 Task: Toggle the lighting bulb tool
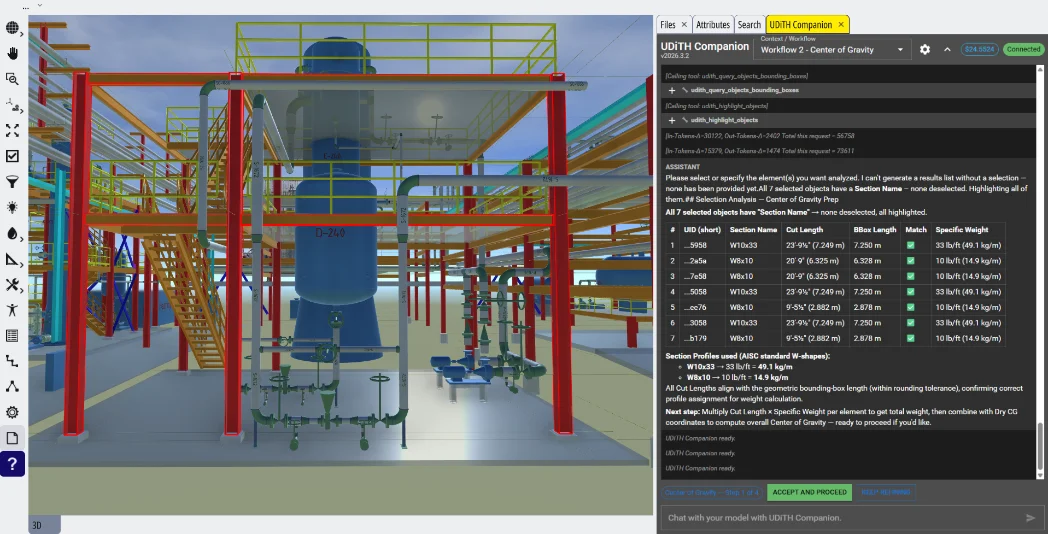[x=12, y=207]
